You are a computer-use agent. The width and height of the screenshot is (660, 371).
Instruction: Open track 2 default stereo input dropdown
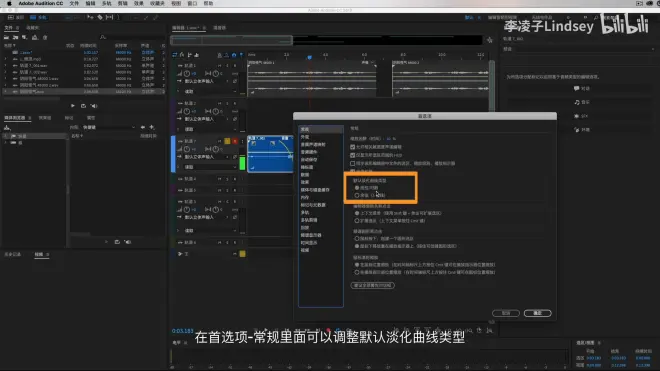[x=207, y=119]
